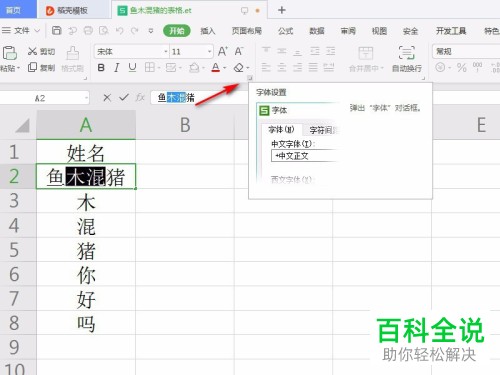The image size is (500, 375).
Task: Open the font size dropdown 11
Action: pyautogui.click(x=209, y=52)
